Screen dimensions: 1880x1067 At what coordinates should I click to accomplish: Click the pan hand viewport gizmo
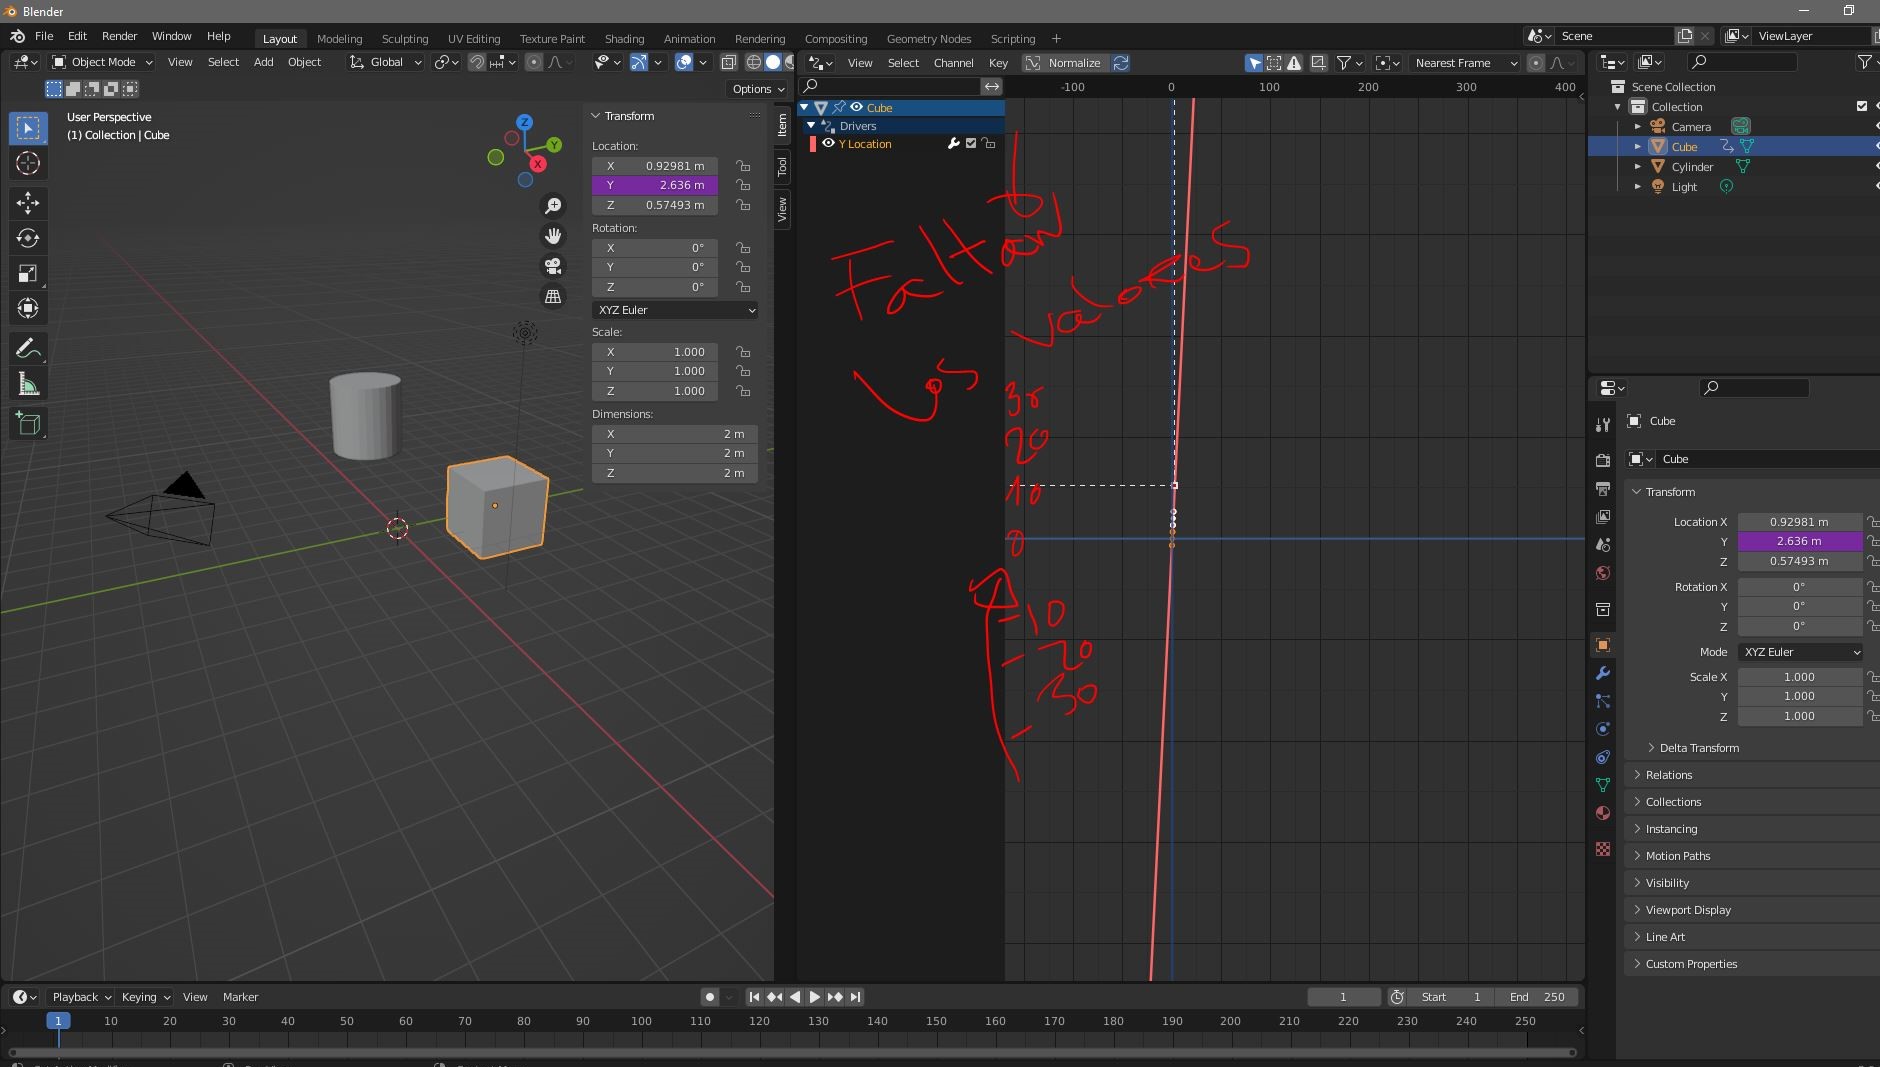[553, 236]
